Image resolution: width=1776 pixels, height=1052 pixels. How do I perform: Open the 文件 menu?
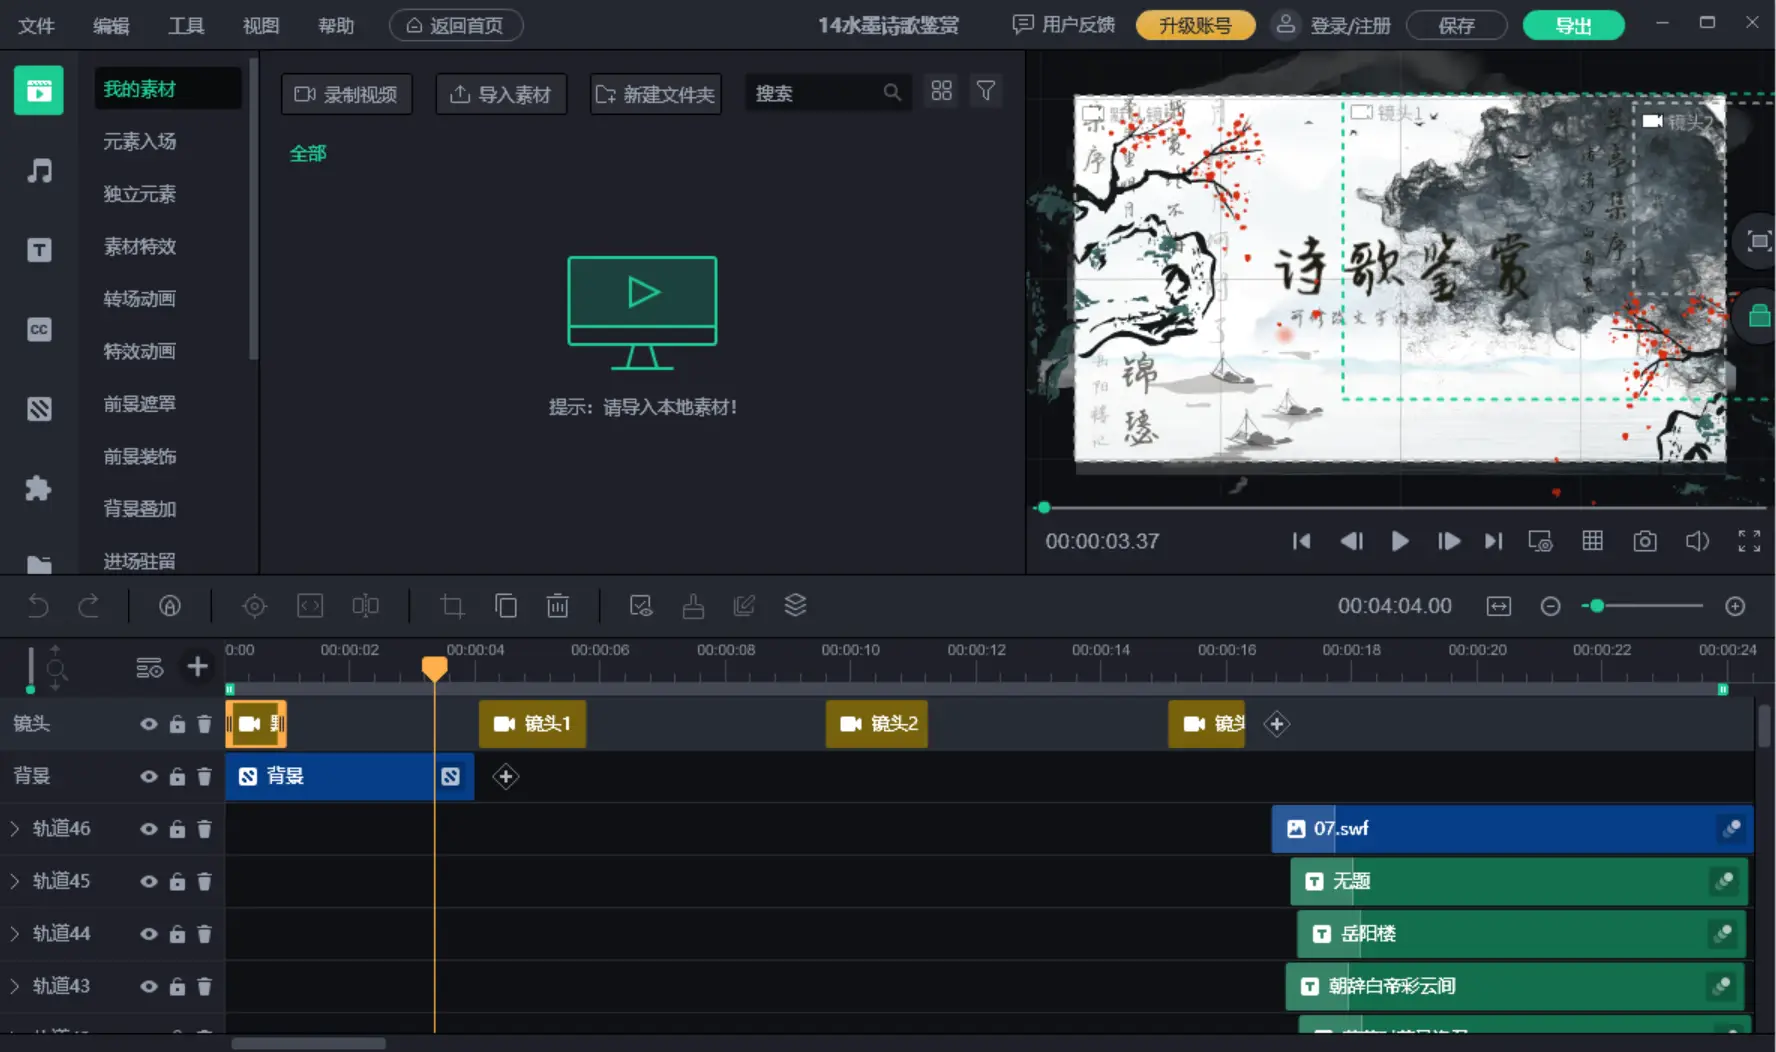point(36,26)
